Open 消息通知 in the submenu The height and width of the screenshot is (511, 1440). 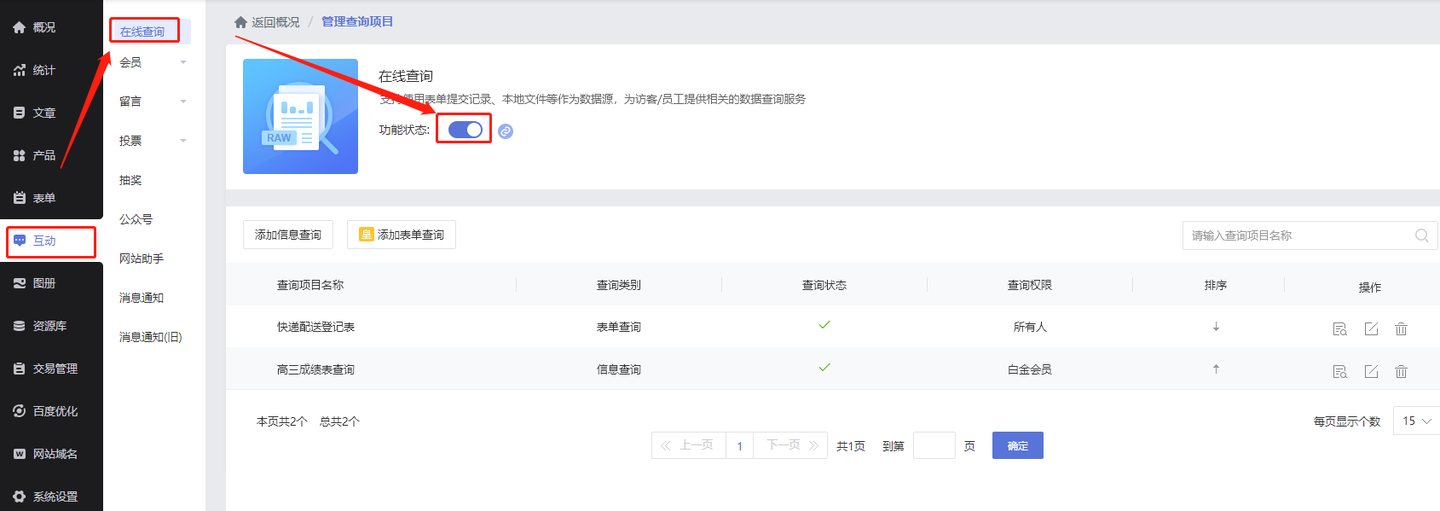point(141,298)
